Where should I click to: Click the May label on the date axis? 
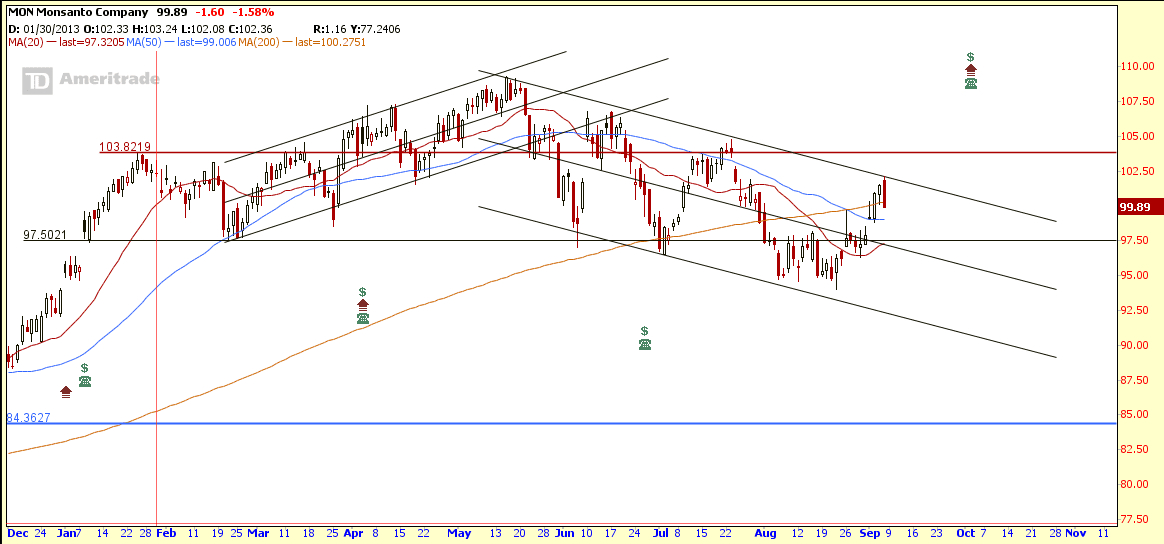(x=459, y=533)
